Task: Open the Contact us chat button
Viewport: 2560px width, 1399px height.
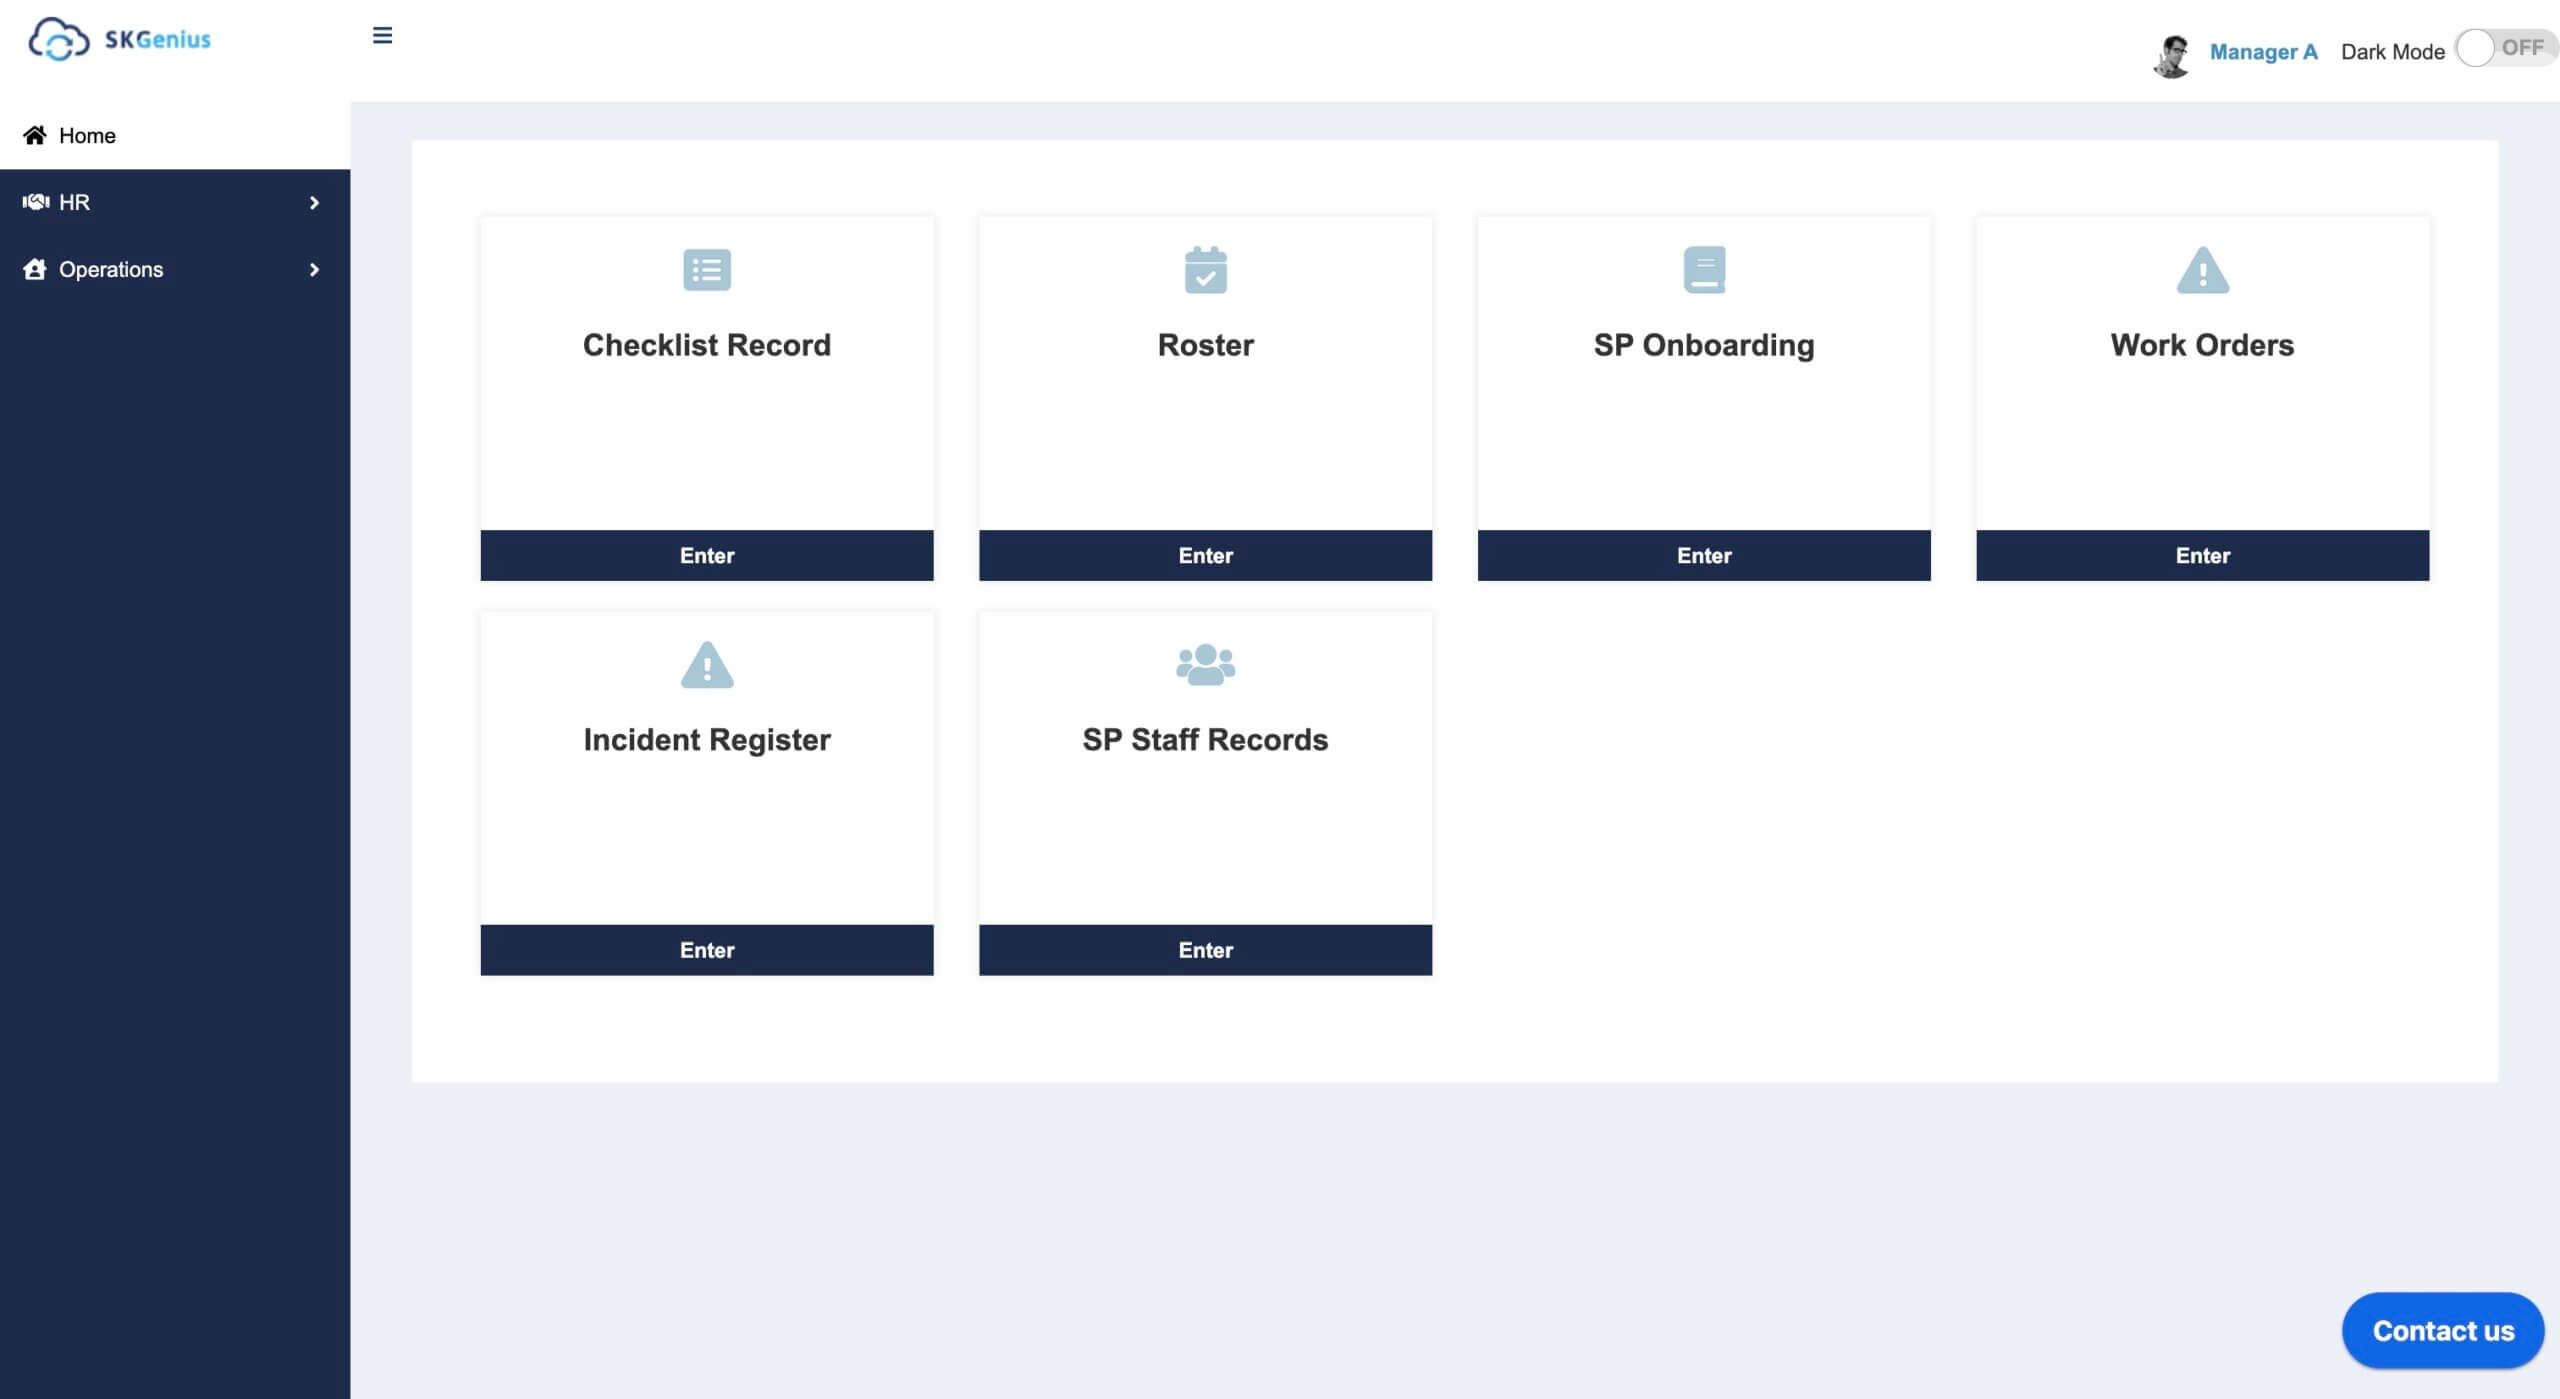Action: coord(2442,1330)
